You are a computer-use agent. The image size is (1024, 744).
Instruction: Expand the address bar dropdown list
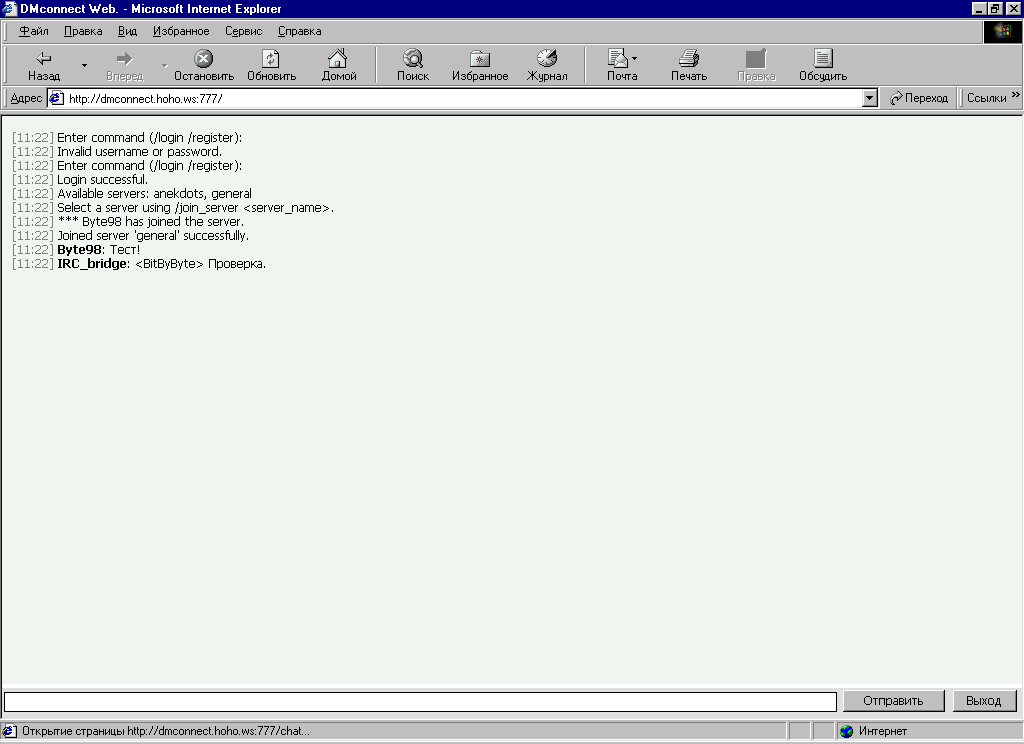(x=869, y=98)
